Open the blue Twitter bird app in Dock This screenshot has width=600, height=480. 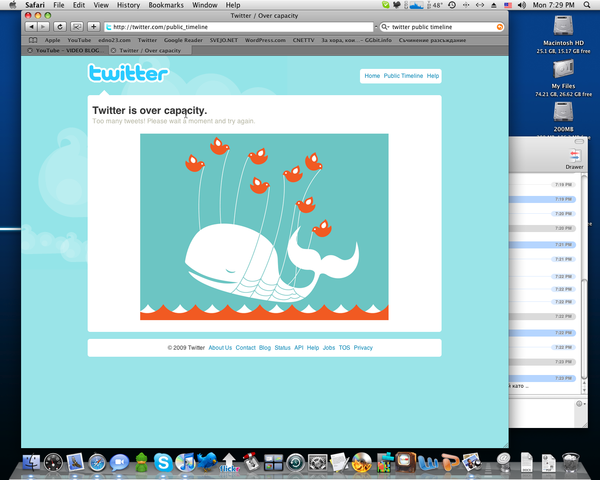click(207, 462)
